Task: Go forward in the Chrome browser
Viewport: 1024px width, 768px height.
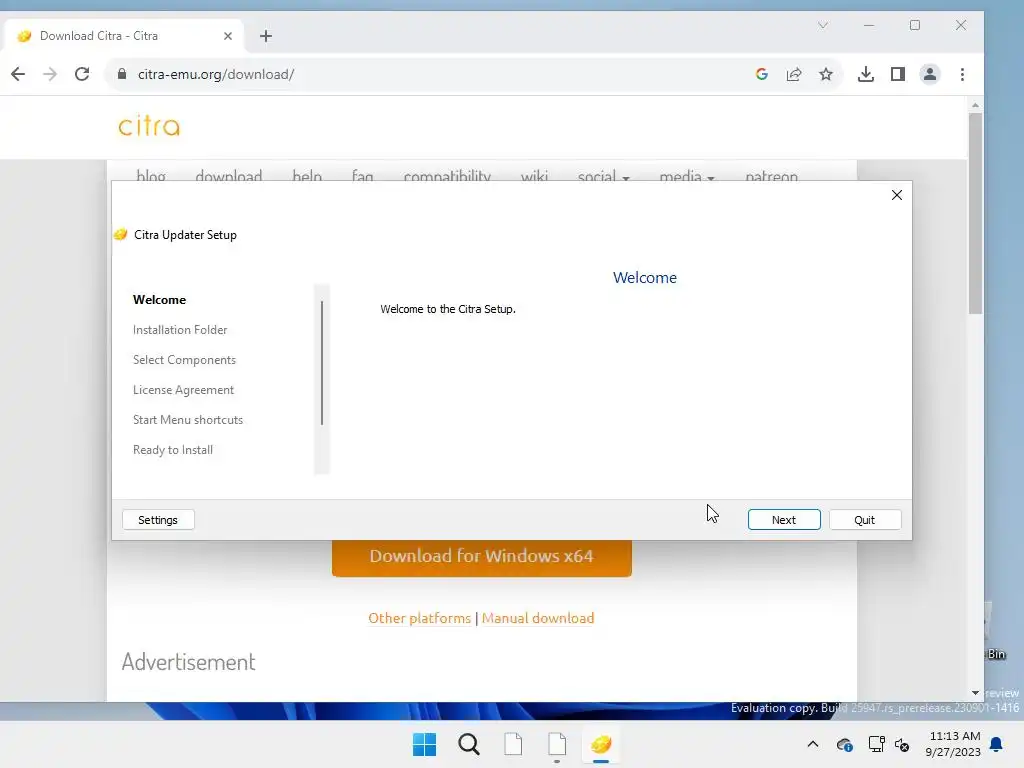Action: (x=50, y=74)
